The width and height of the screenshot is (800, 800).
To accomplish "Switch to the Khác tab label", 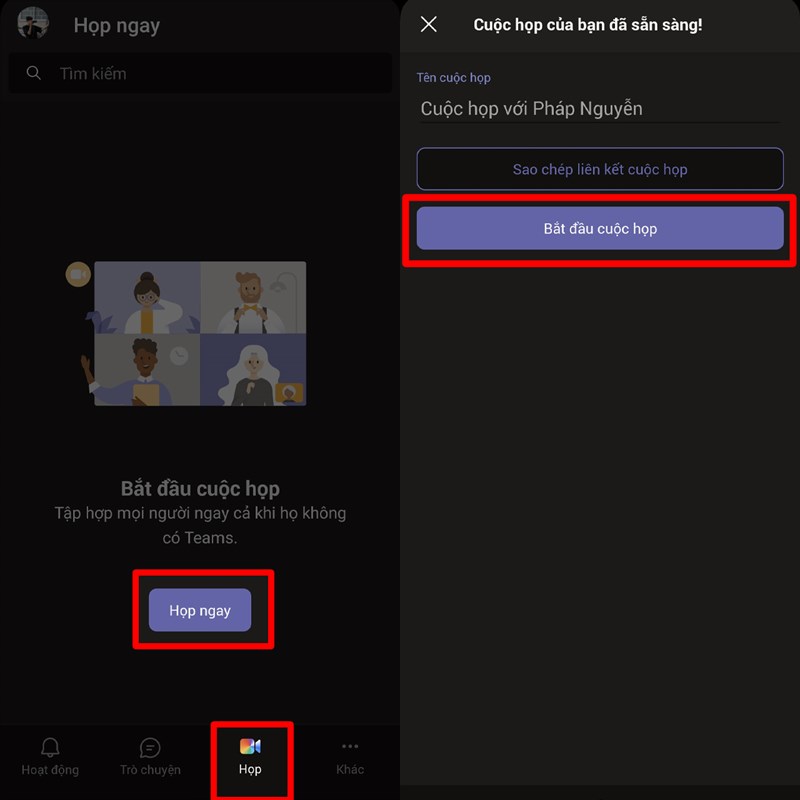I will 350,769.
